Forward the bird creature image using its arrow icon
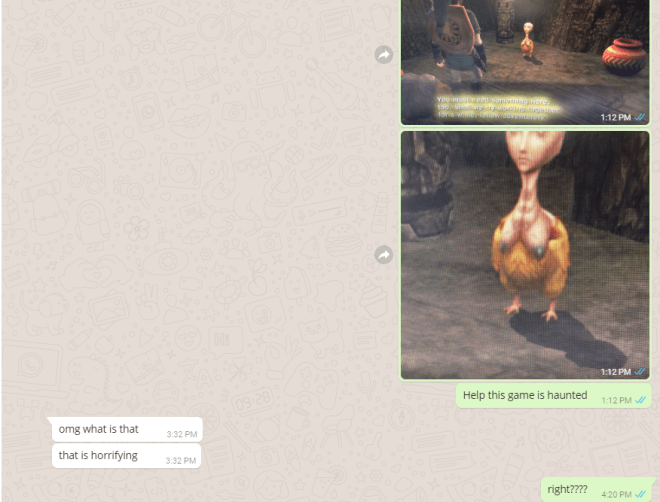 pos(384,255)
